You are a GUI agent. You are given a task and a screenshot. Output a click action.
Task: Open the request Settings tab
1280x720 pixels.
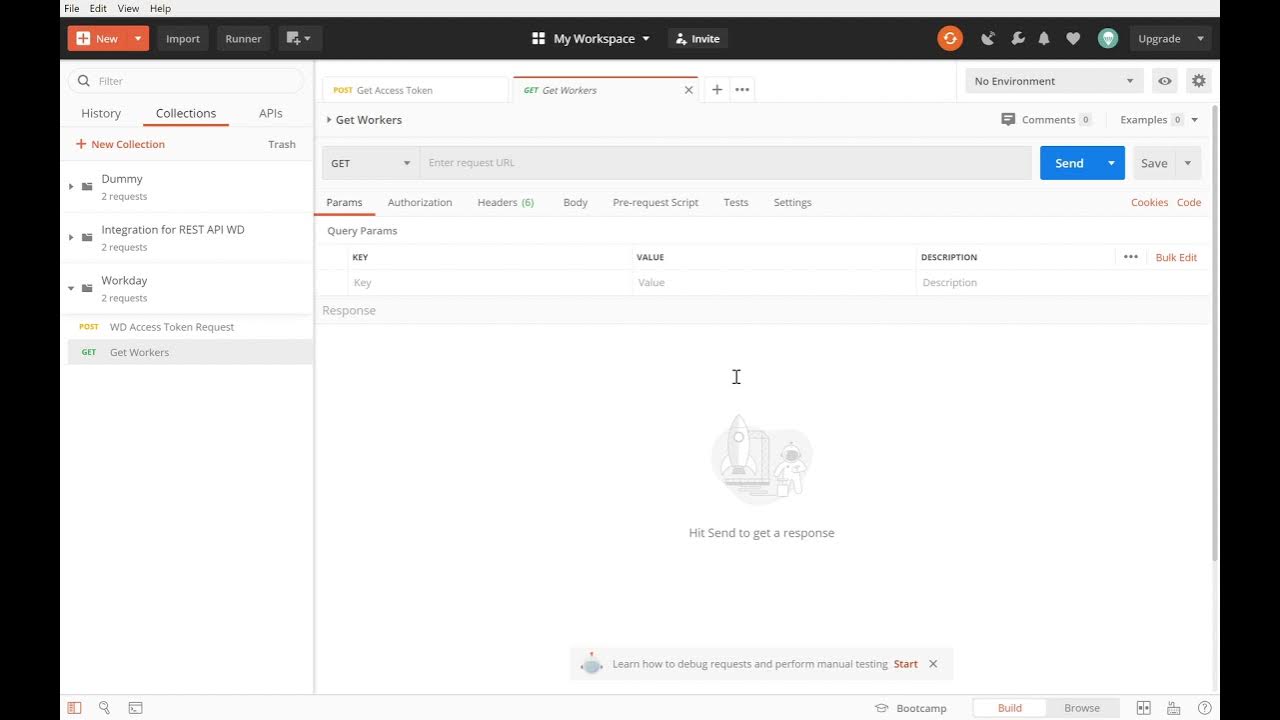[x=792, y=202]
